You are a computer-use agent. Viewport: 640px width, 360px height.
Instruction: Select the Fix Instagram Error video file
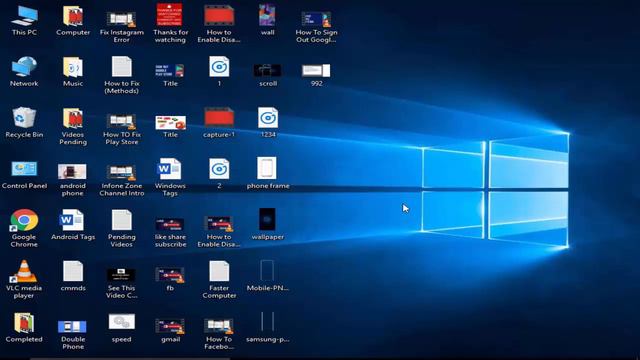tap(122, 27)
